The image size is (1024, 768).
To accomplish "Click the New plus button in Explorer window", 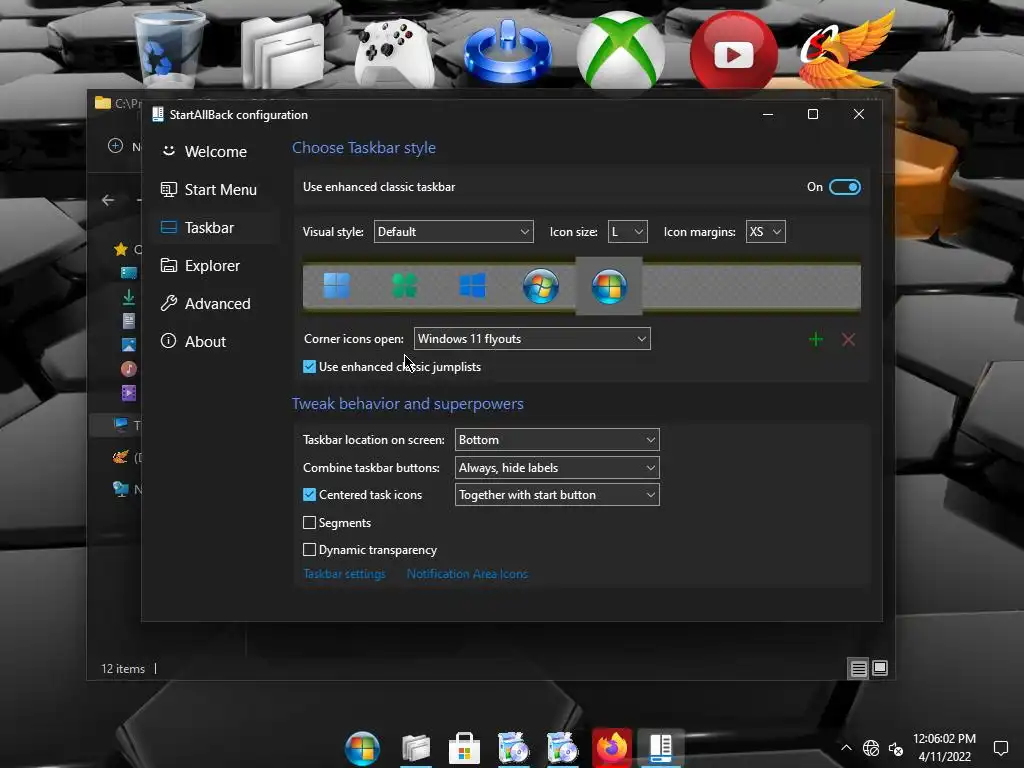I will click(116, 146).
